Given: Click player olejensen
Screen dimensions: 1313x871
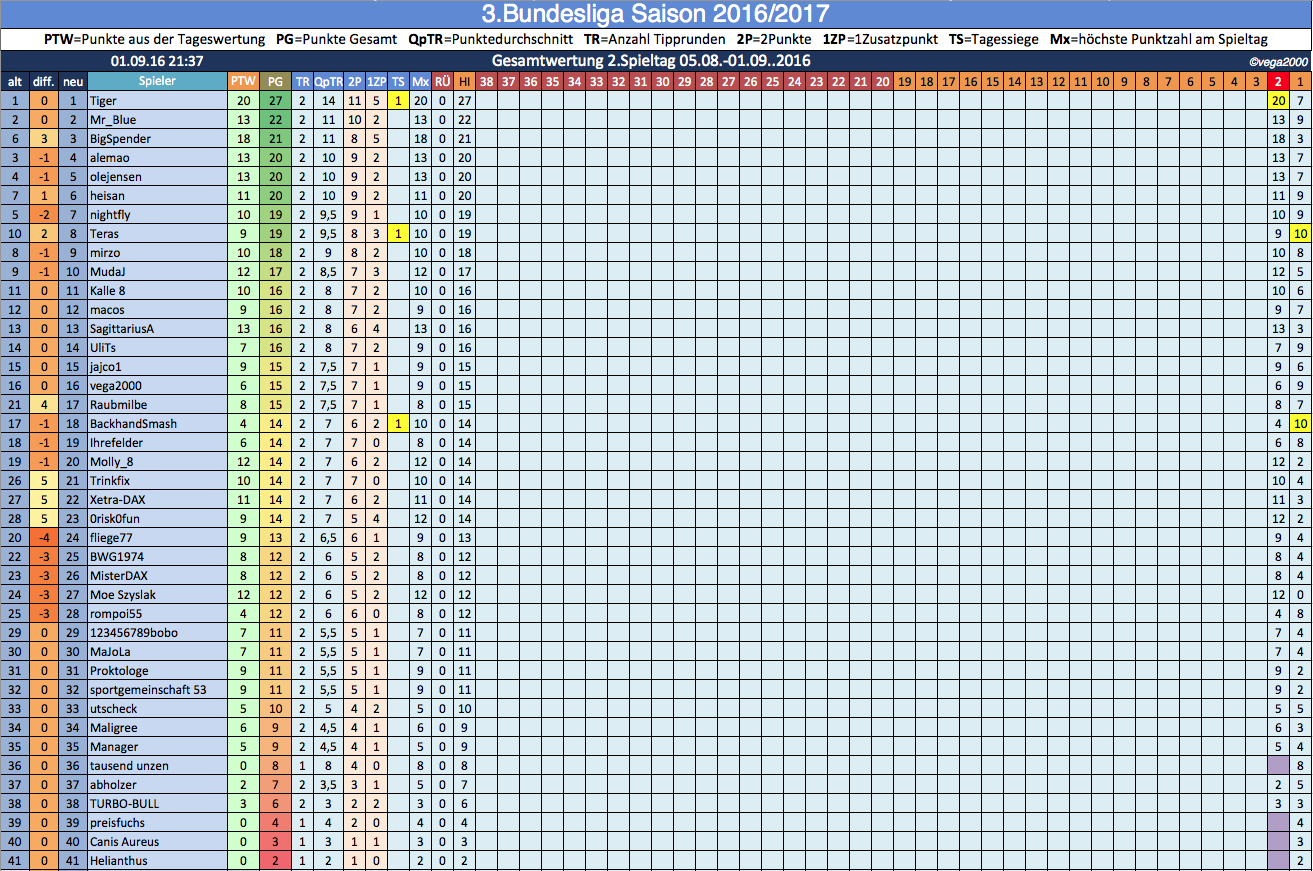Looking at the screenshot, I should point(115,177).
